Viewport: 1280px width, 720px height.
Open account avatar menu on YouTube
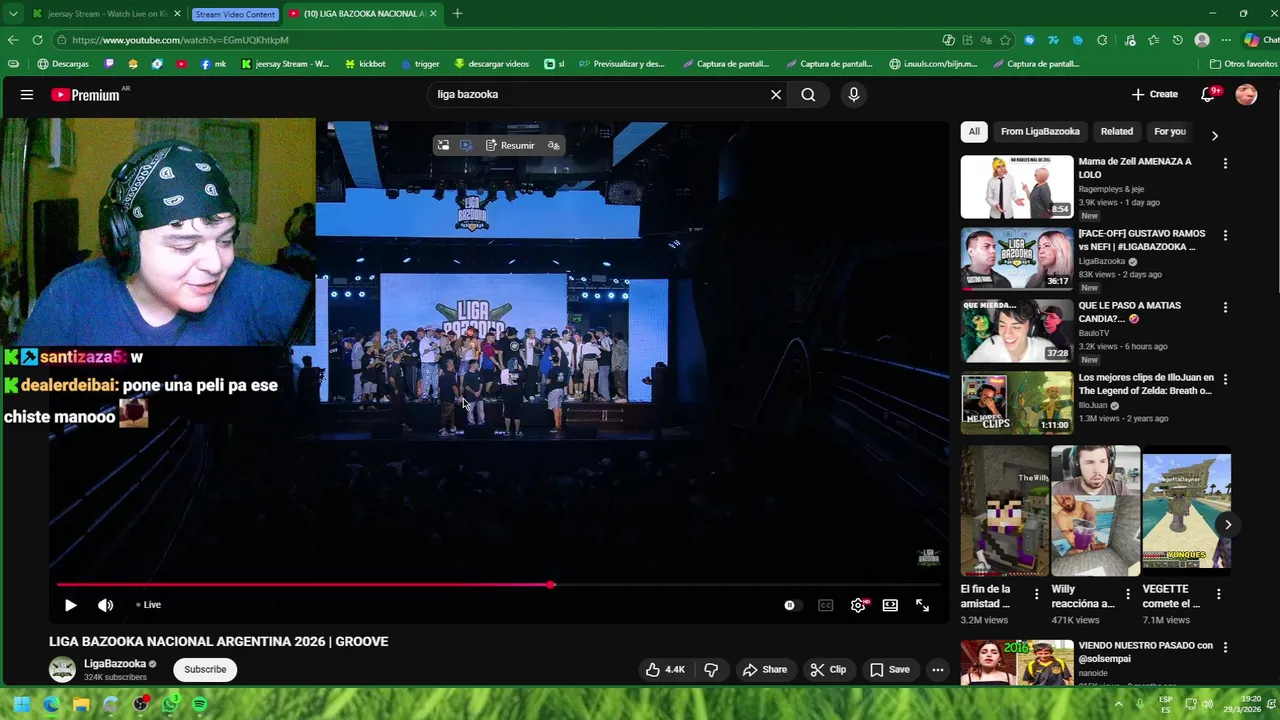coord(1246,95)
